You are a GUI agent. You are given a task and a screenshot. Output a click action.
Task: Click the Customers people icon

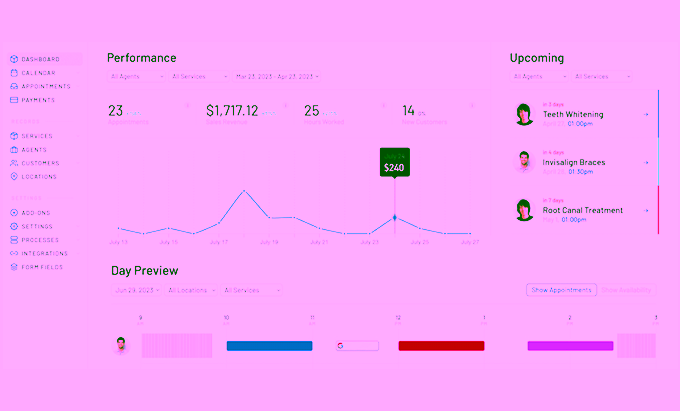(x=13, y=163)
